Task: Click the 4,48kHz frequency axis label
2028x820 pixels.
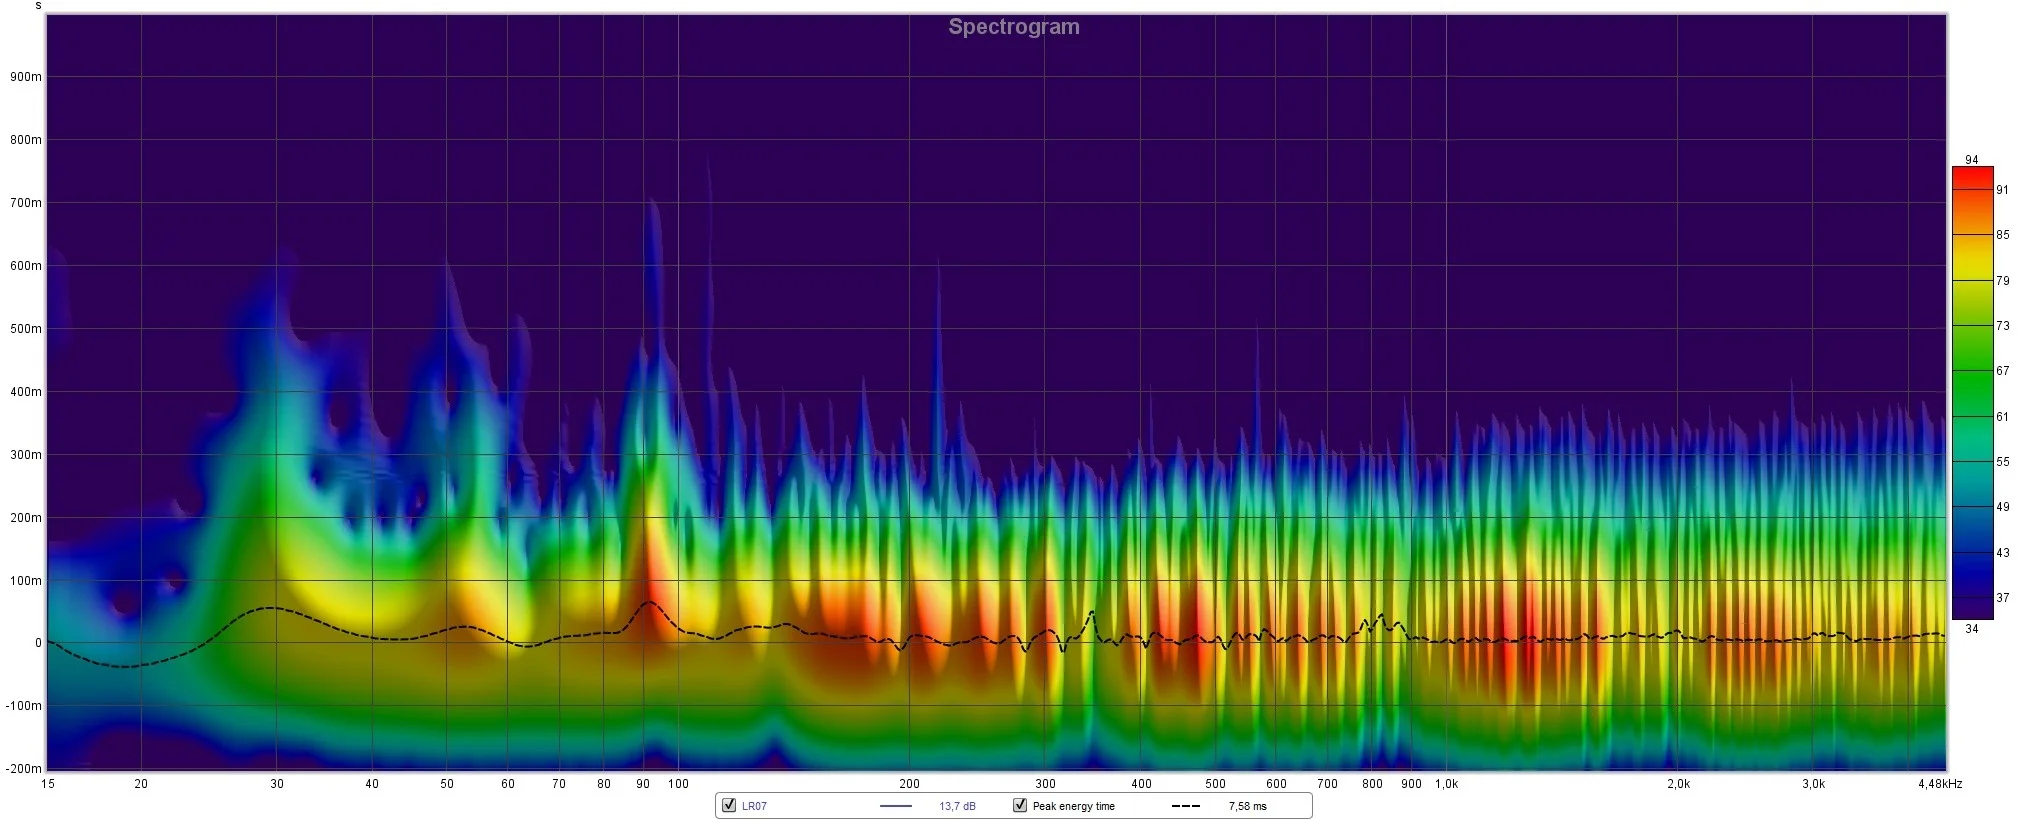Action: point(1940,784)
